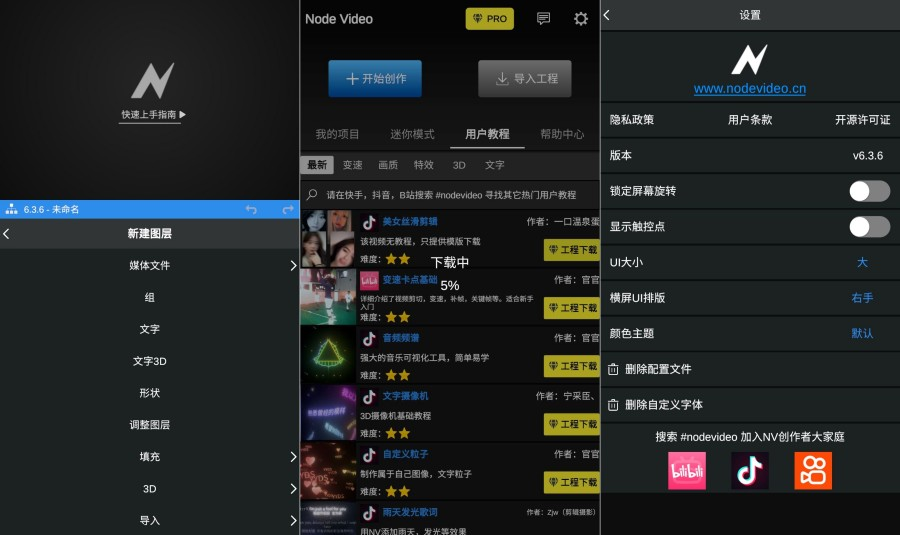Open the 音频频谱 tutorial thumbnail
Image resolution: width=900 pixels, height=535 pixels.
click(x=328, y=355)
